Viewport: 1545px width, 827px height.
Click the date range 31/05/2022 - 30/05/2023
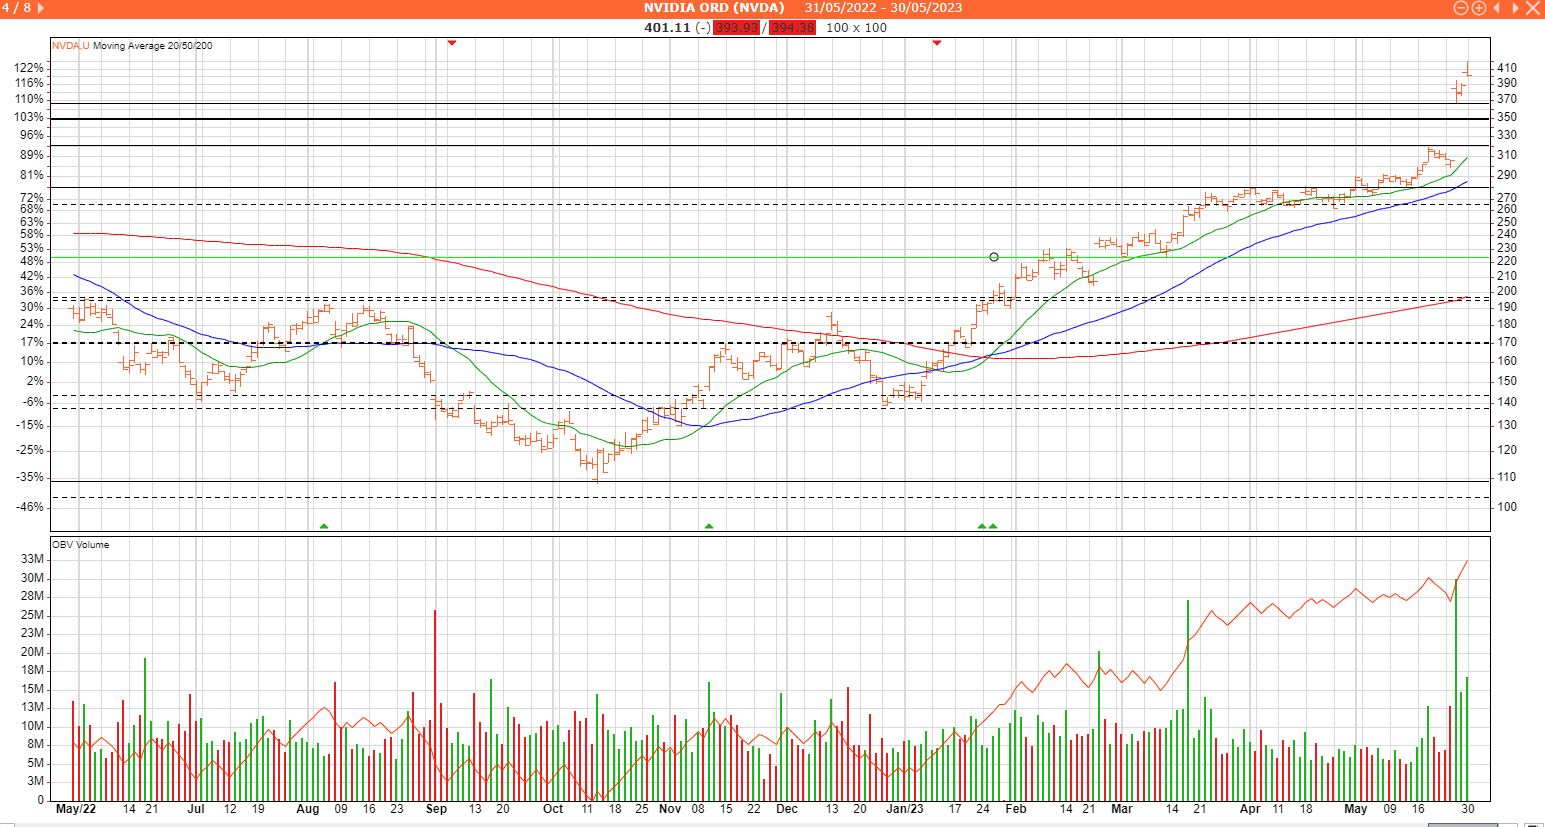tap(884, 8)
